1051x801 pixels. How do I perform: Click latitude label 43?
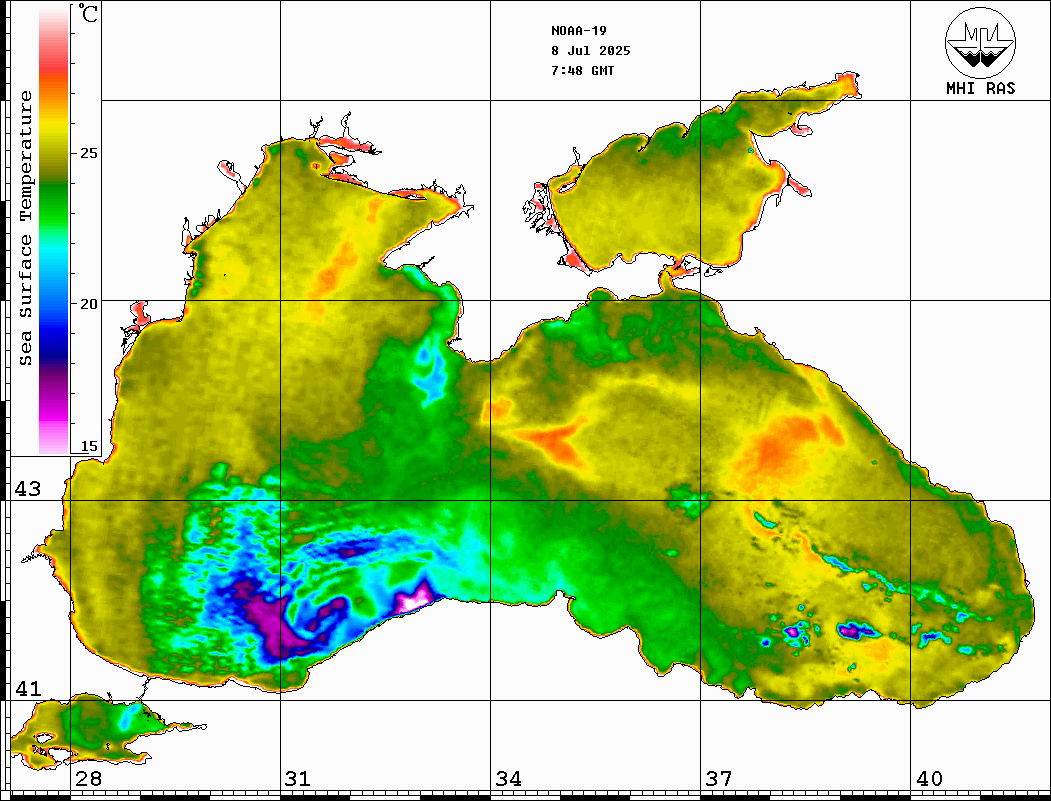27,489
